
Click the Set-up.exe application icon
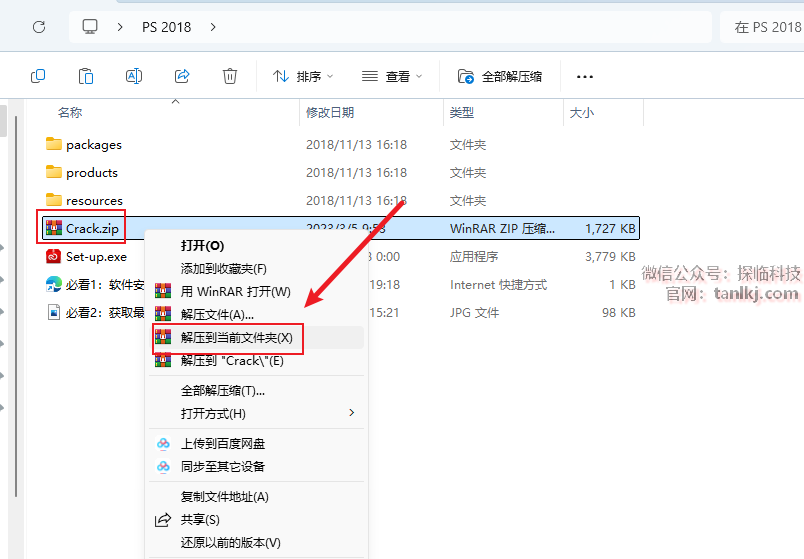(54, 256)
